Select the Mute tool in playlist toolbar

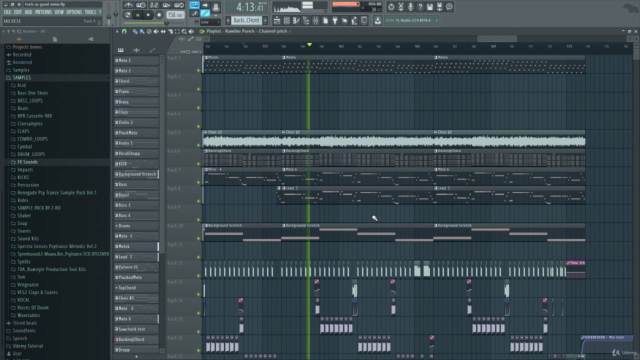pyautogui.click(x=156, y=31)
